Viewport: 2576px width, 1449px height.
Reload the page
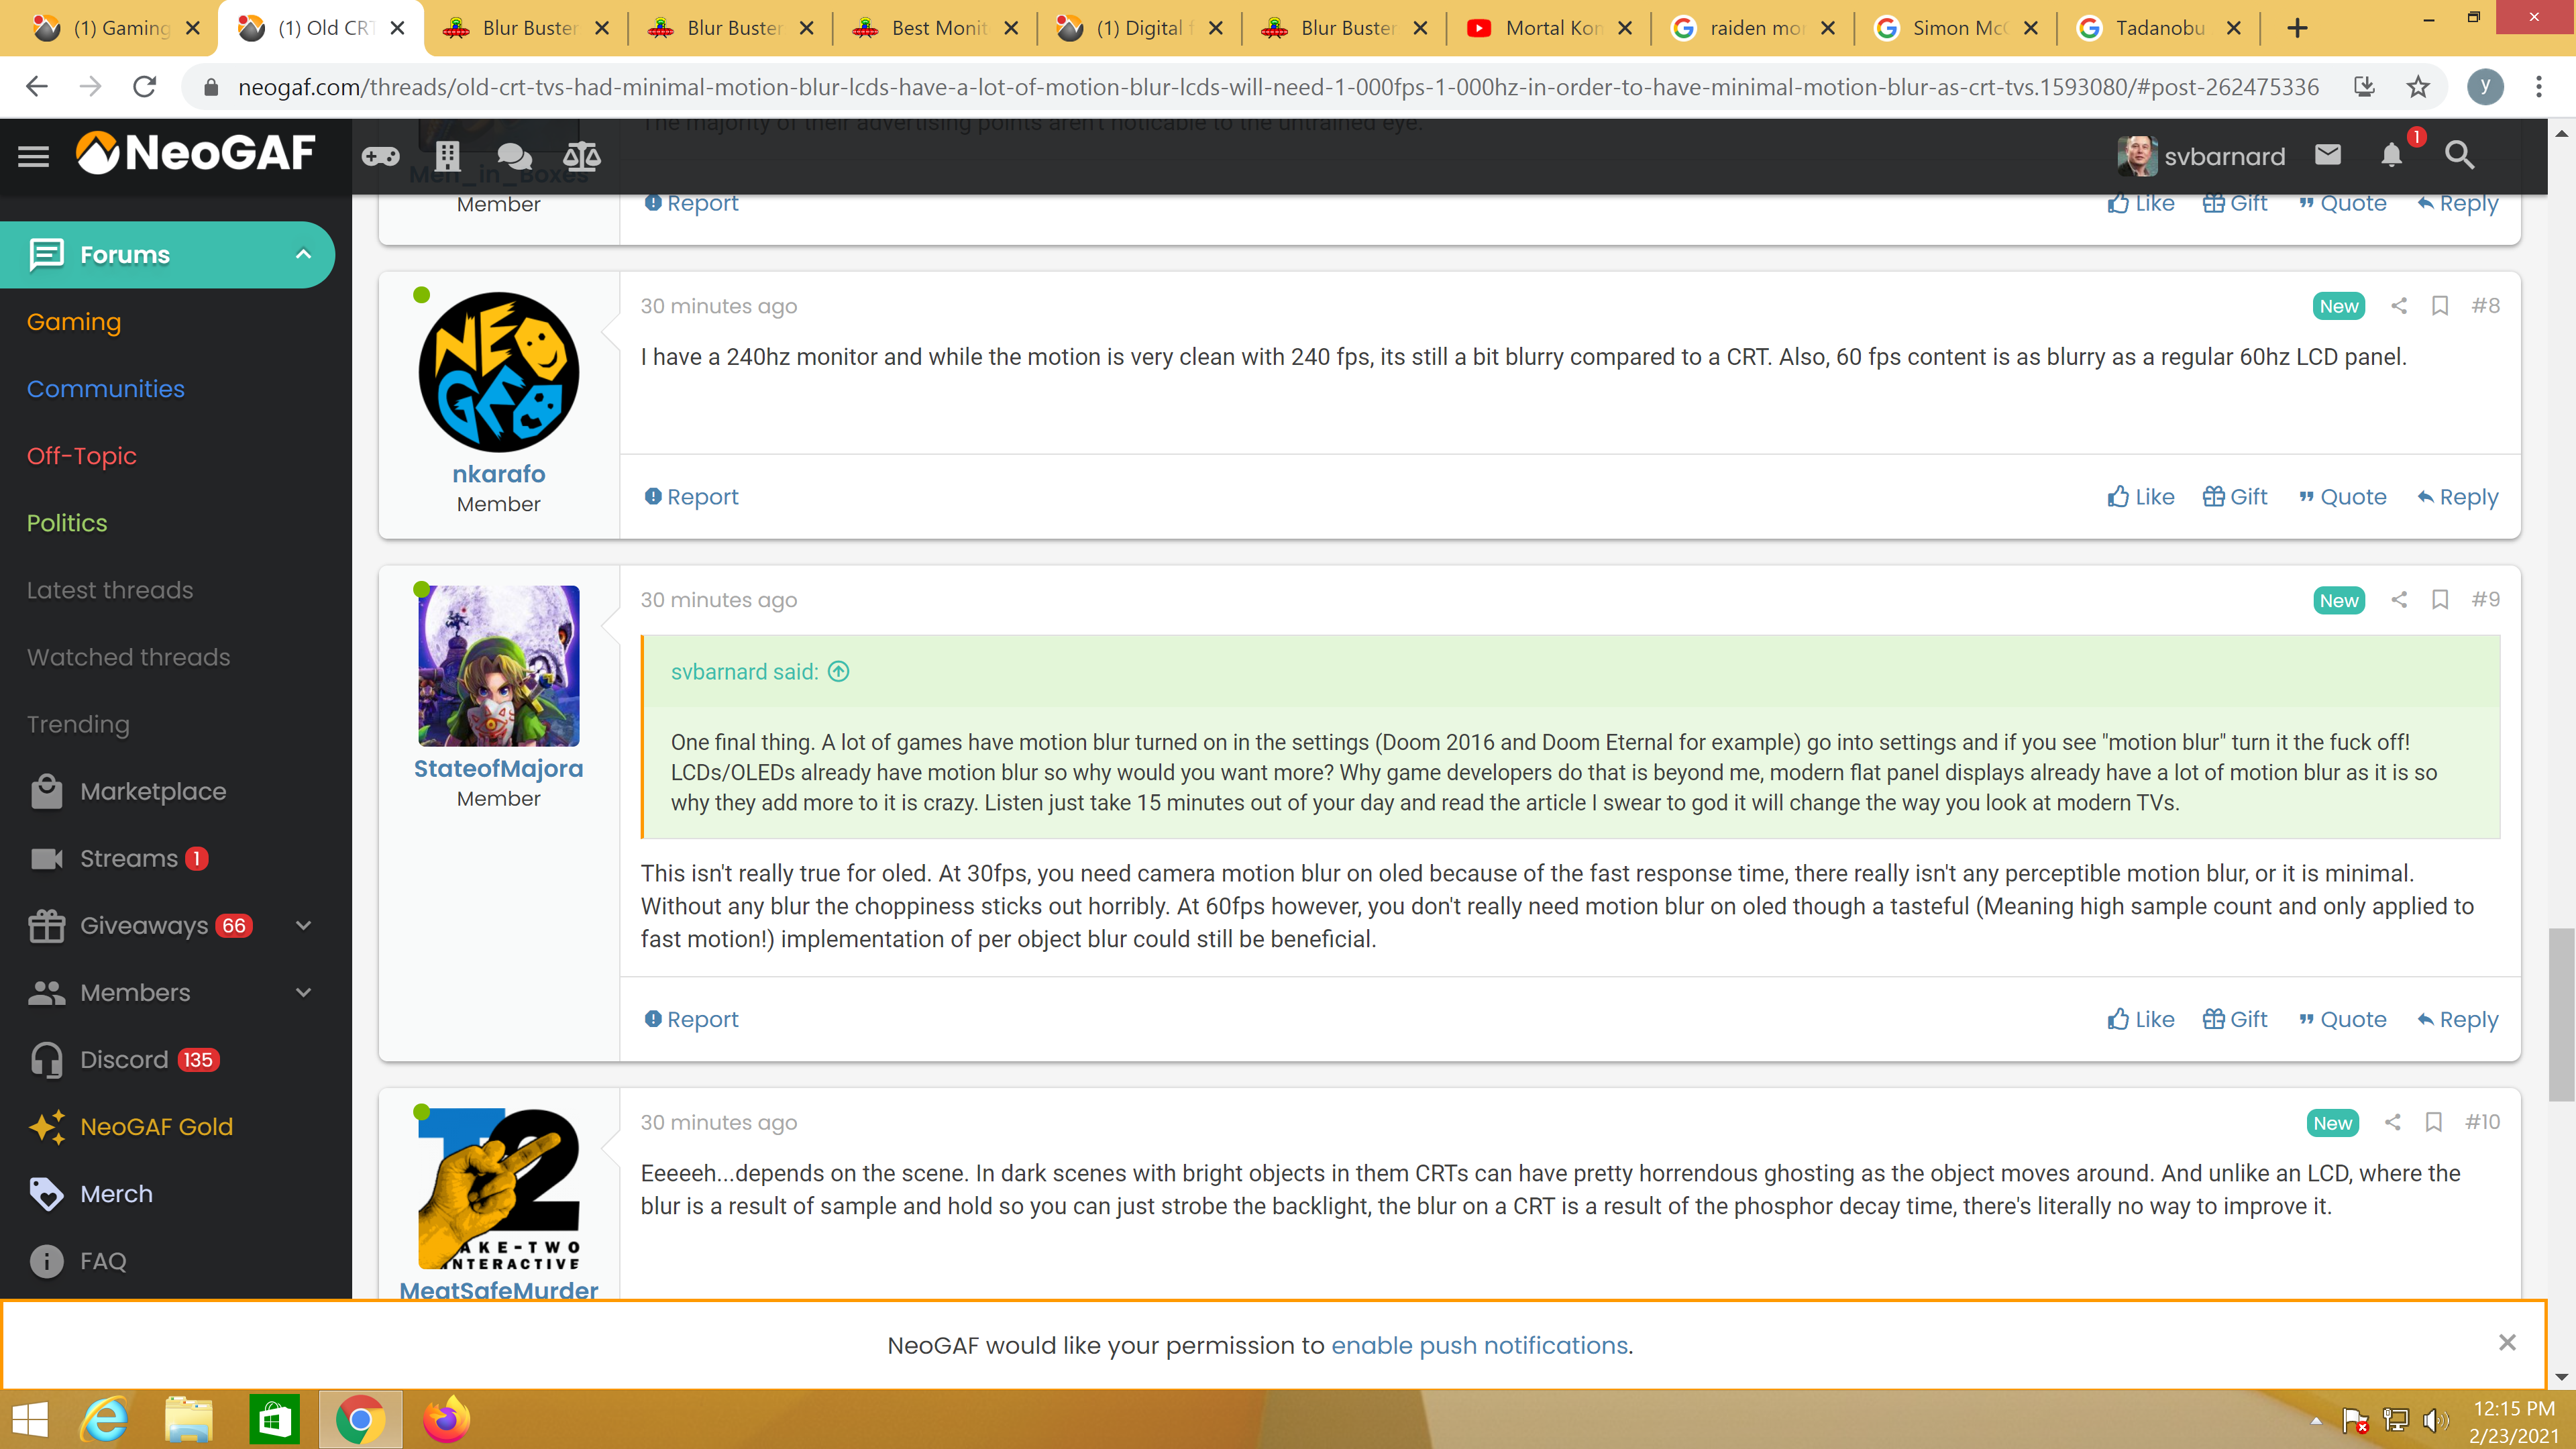(x=145, y=87)
